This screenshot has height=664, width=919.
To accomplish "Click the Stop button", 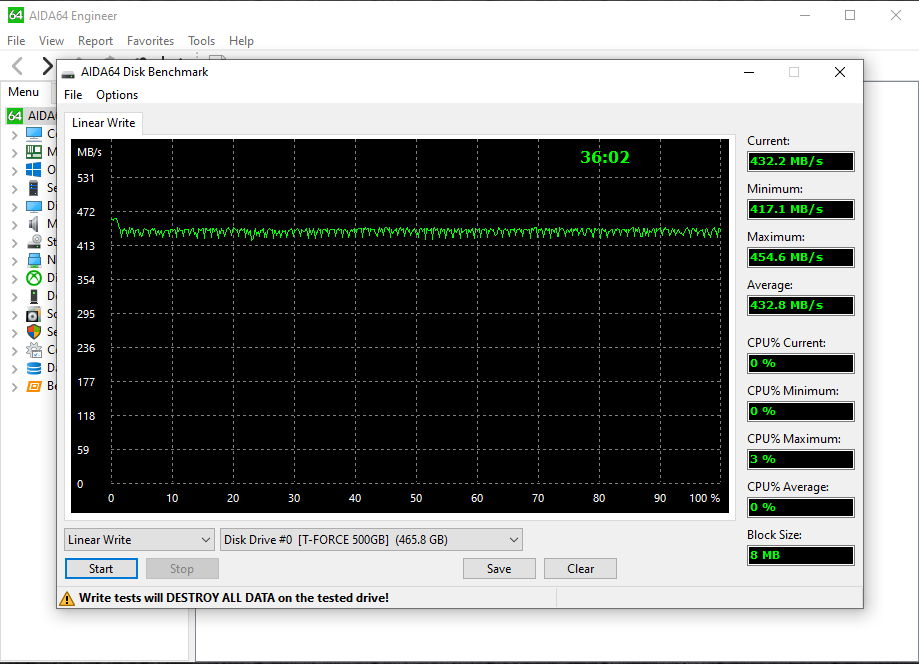I will pos(182,568).
